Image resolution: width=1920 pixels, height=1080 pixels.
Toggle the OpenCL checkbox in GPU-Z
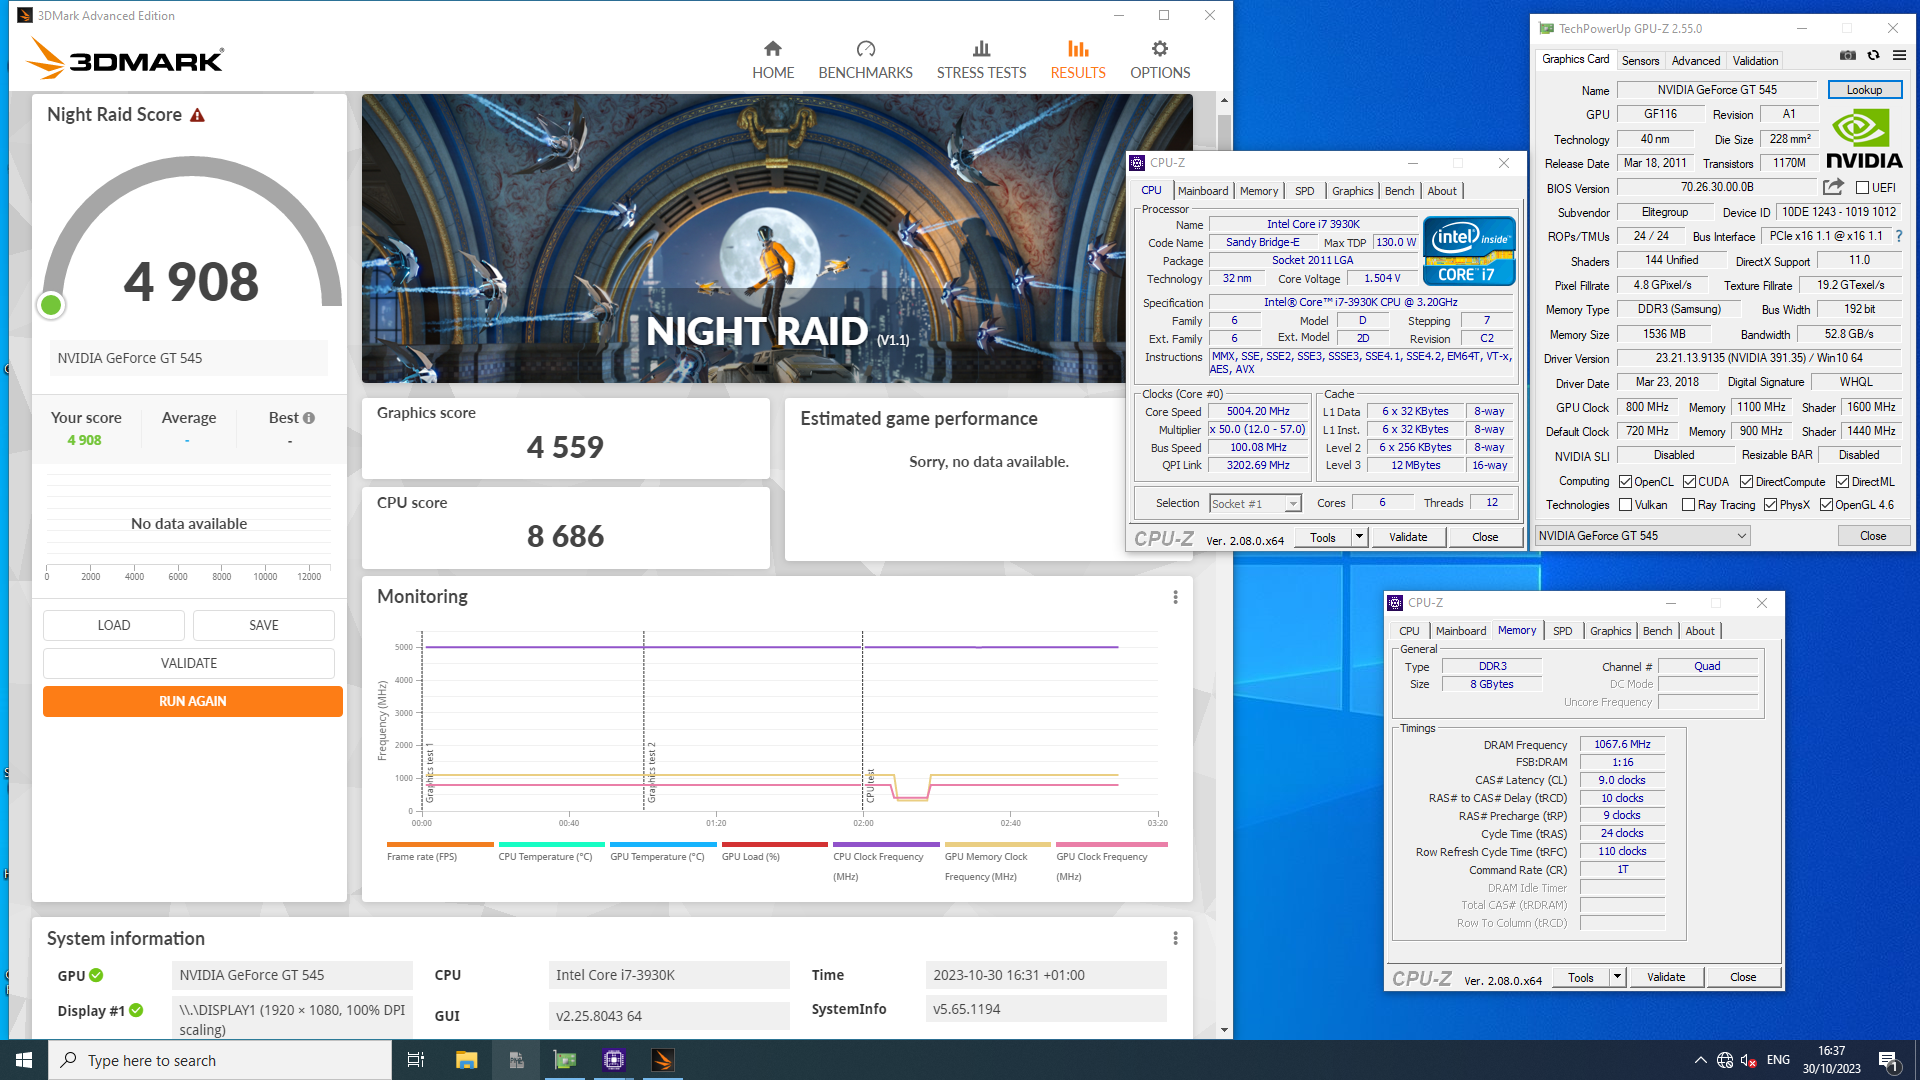[1626, 482]
